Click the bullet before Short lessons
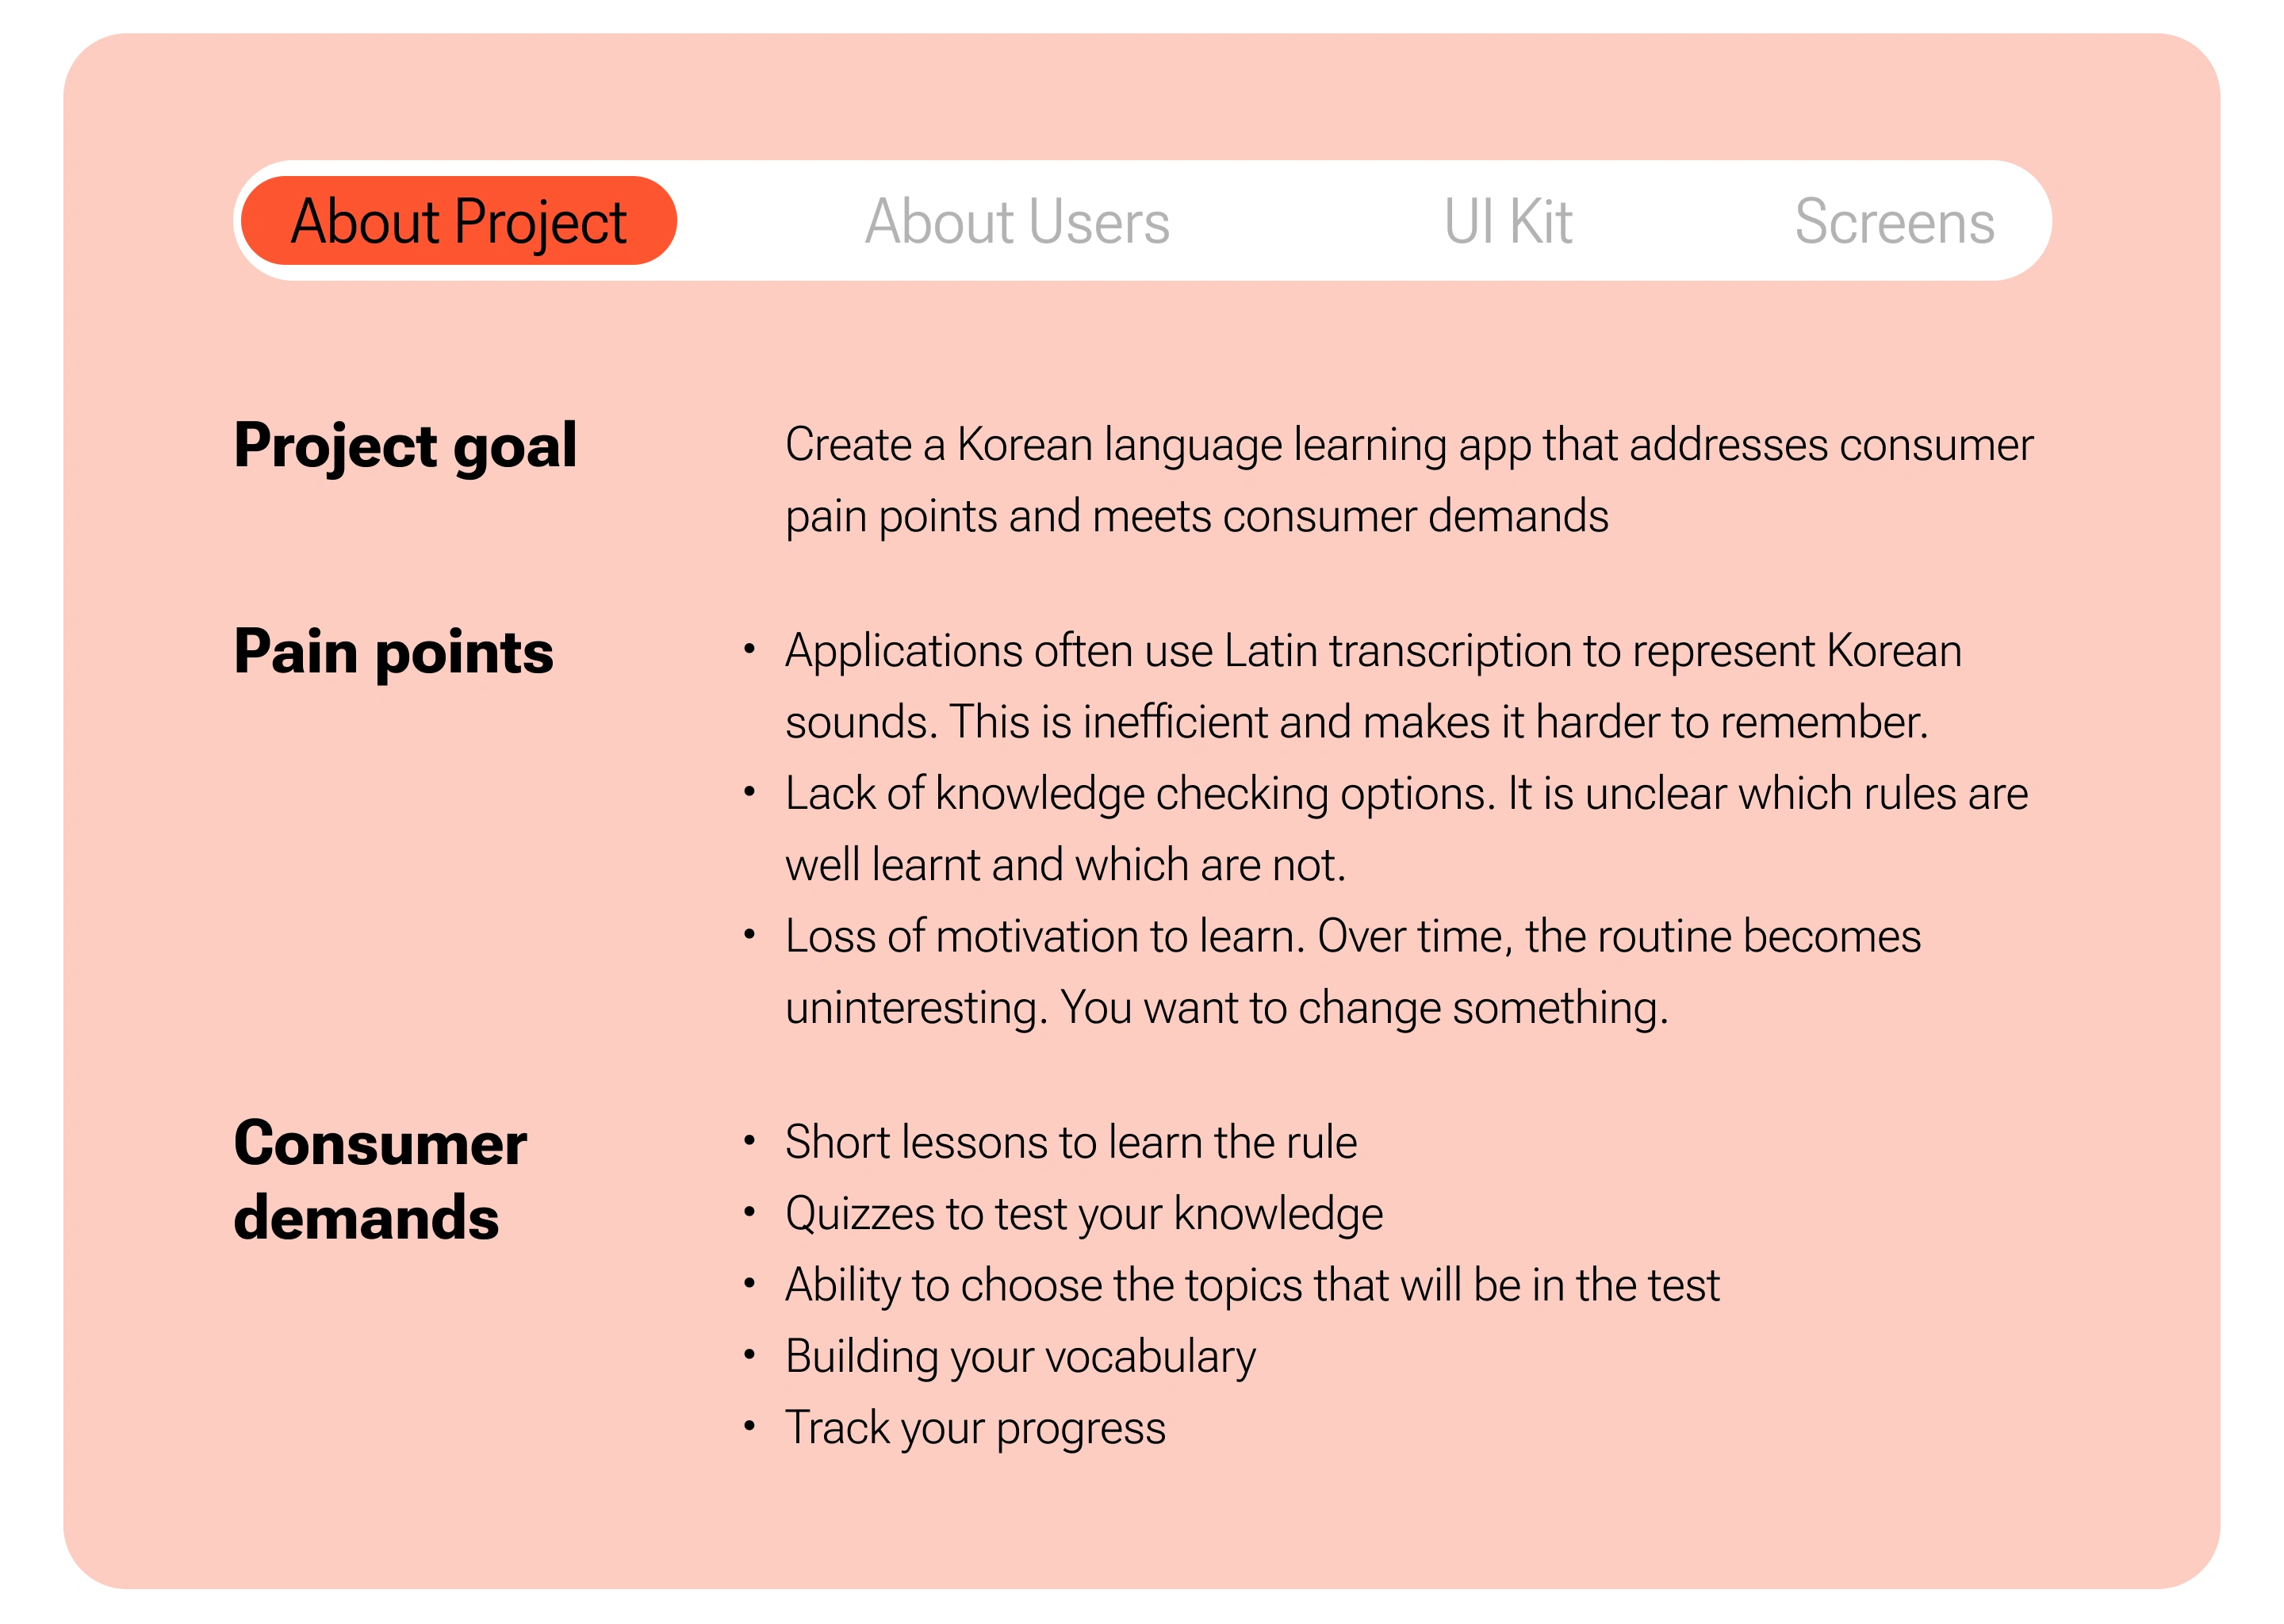The height and width of the screenshot is (1624, 2284). tap(749, 1139)
